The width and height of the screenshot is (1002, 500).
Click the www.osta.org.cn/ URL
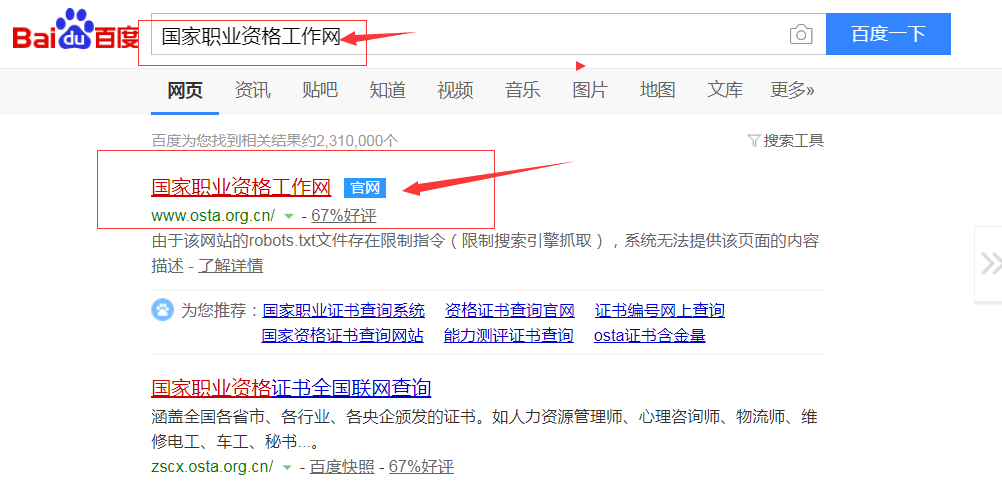[x=213, y=215]
